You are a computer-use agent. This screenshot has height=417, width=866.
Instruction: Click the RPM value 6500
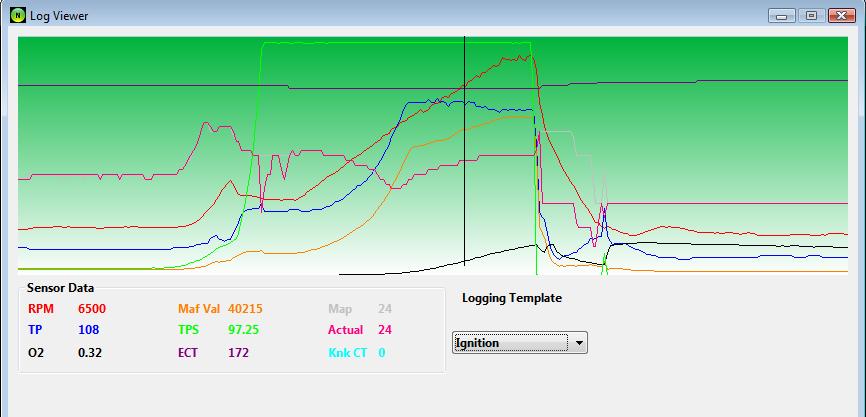[x=92, y=309]
